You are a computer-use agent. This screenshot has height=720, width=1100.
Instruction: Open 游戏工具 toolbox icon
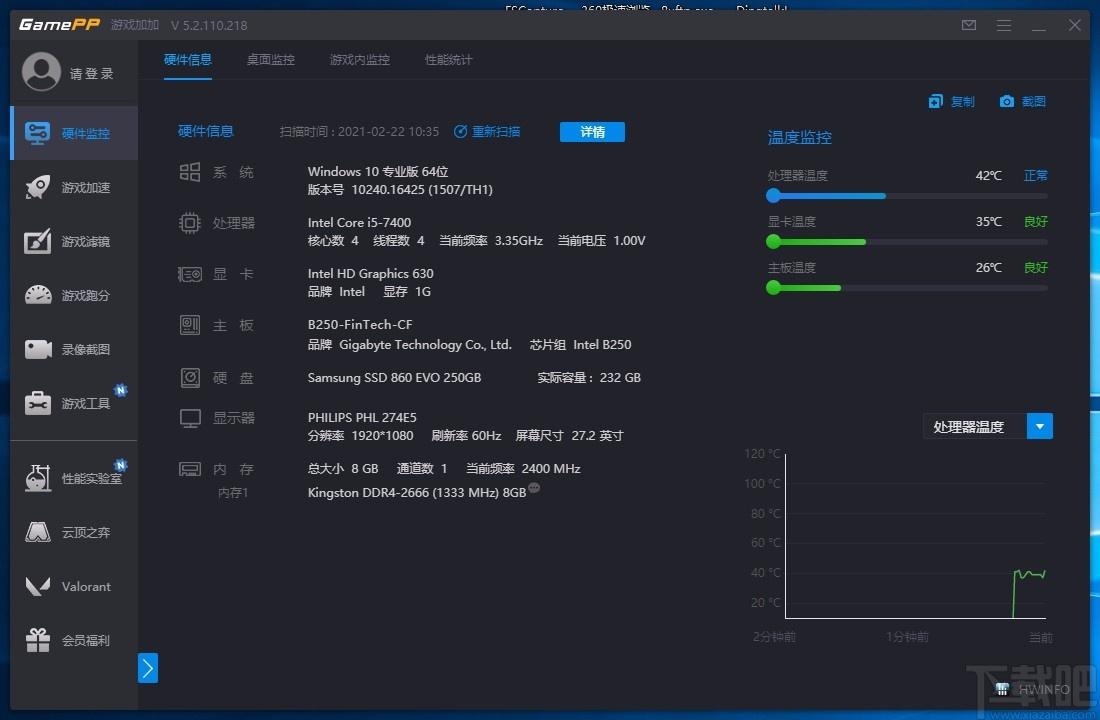tap(38, 403)
